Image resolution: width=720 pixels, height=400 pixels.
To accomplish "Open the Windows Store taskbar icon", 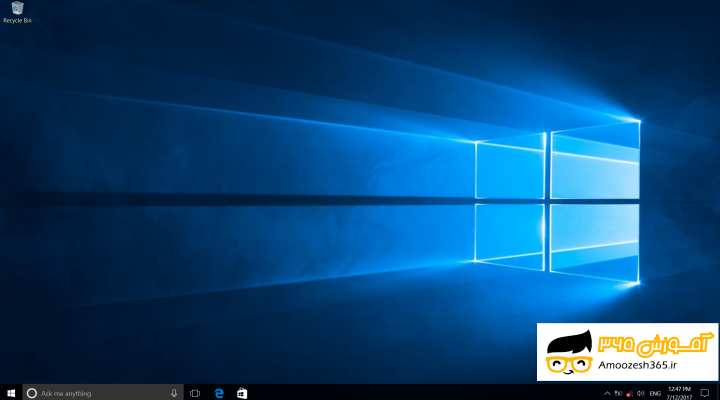I will tap(242, 393).
